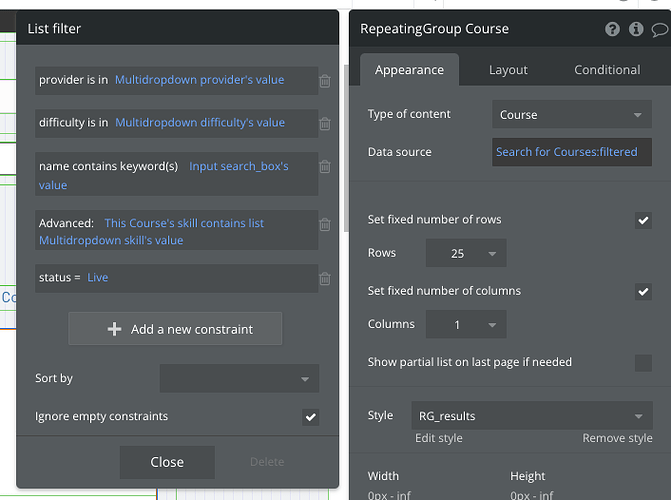Screen dimensions: 671x500
Task: Open the Sort by dropdown
Action: pyautogui.click(x=239, y=379)
